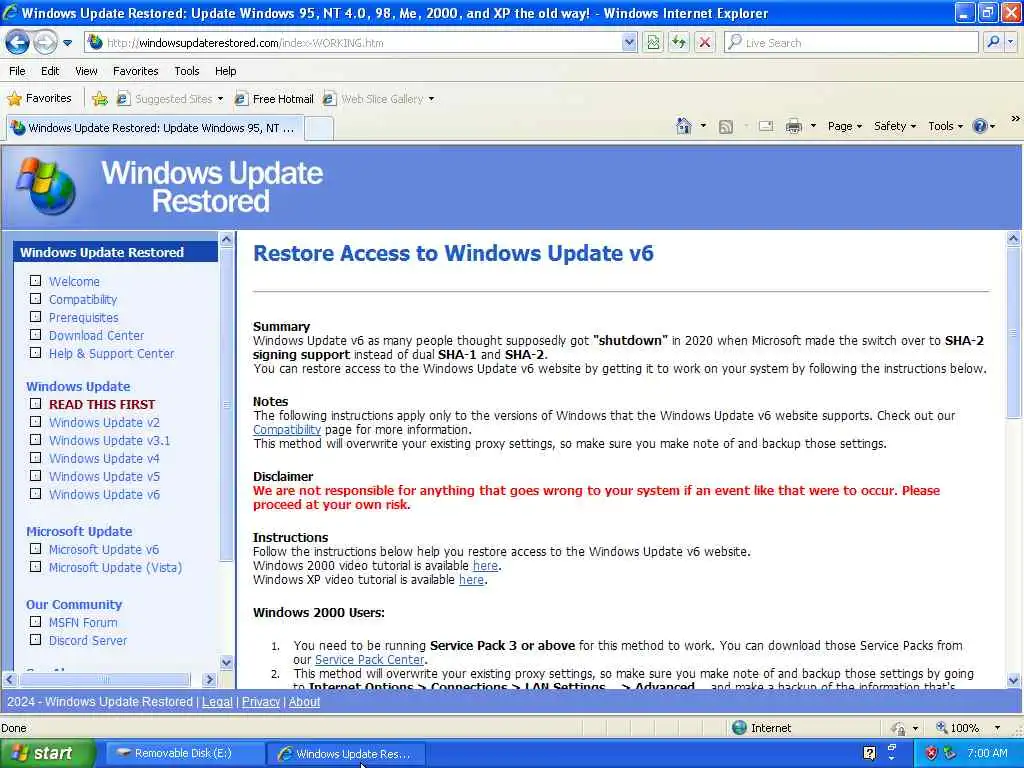Click Add to Favorites Bar icon

100,99
